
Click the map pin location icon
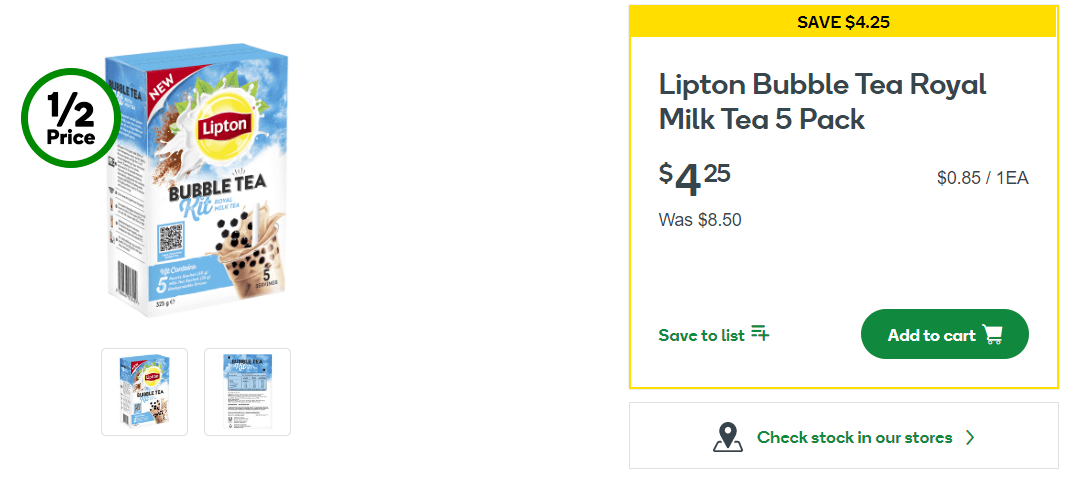(727, 437)
